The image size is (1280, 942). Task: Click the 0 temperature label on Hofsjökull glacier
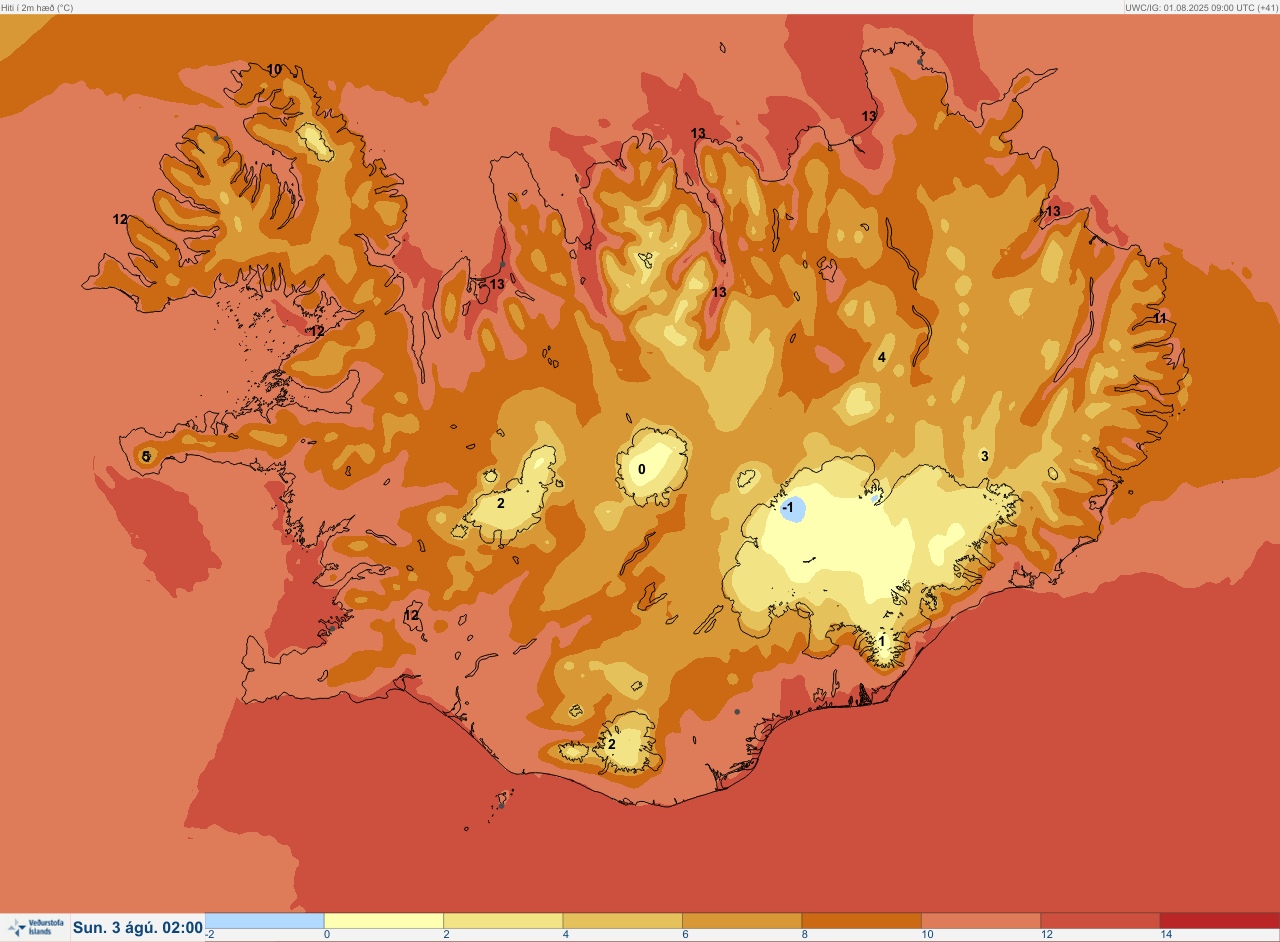[642, 469]
